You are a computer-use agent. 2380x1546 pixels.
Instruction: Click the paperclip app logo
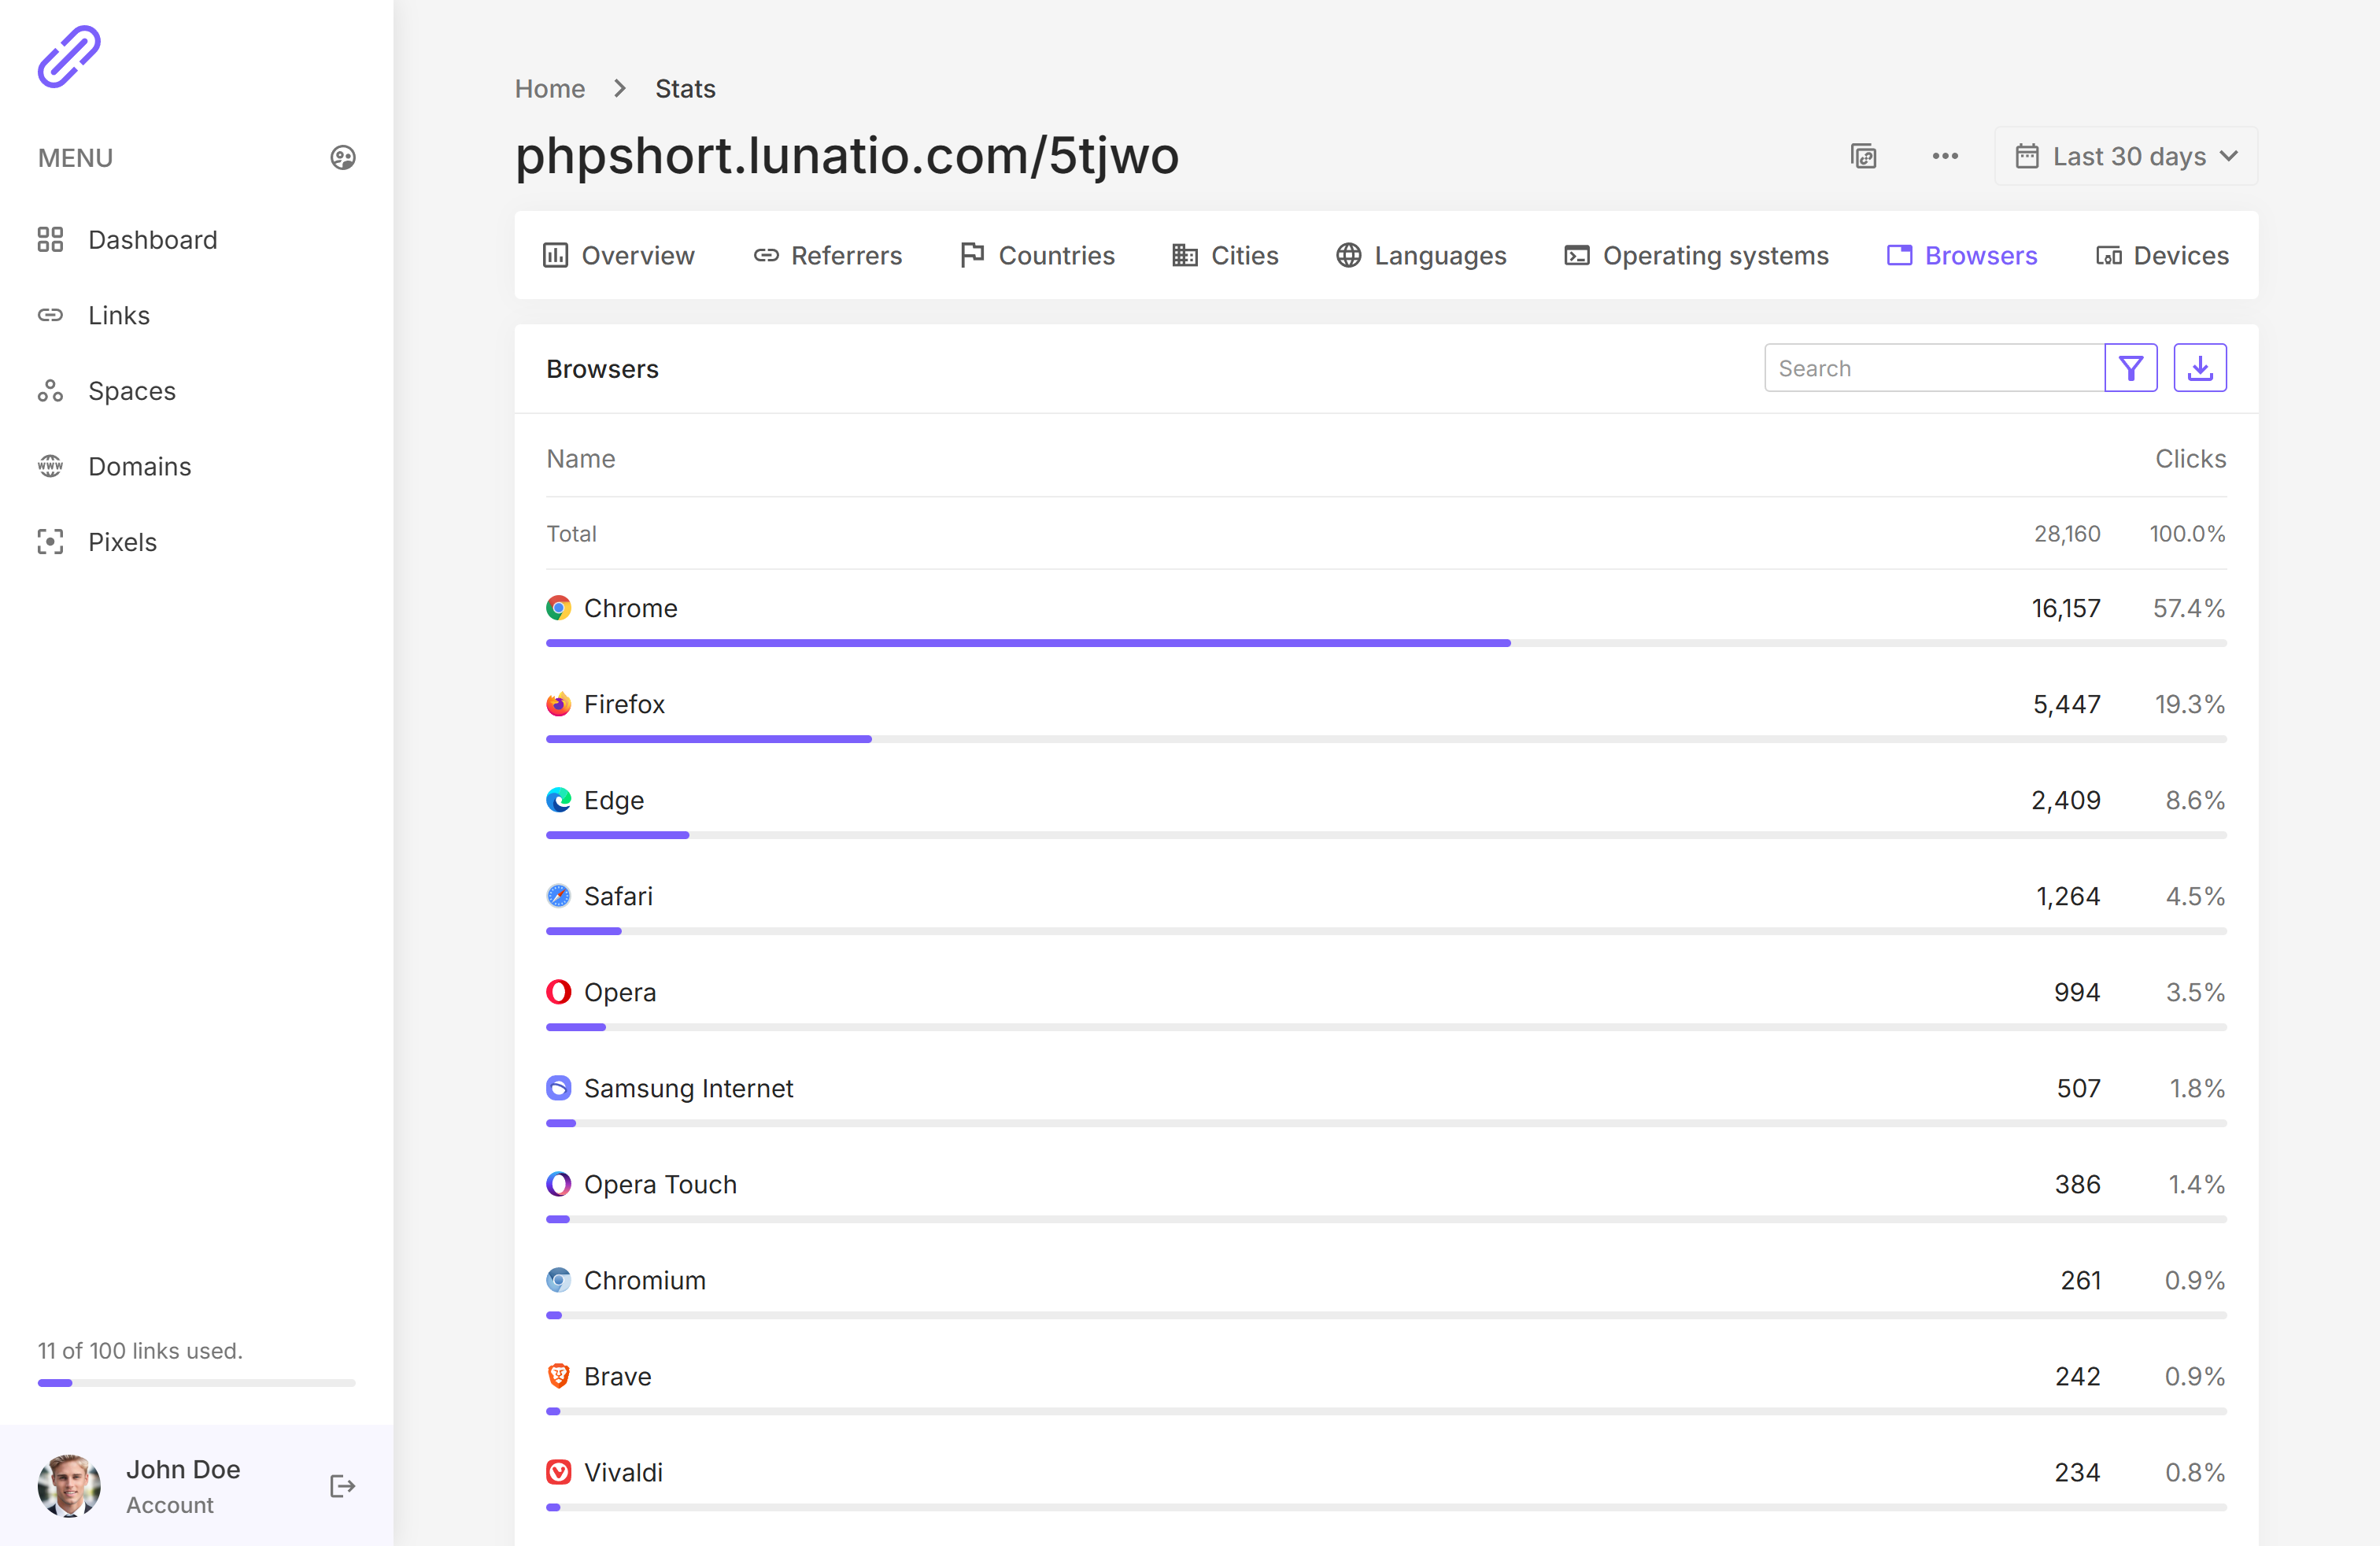coord(69,57)
